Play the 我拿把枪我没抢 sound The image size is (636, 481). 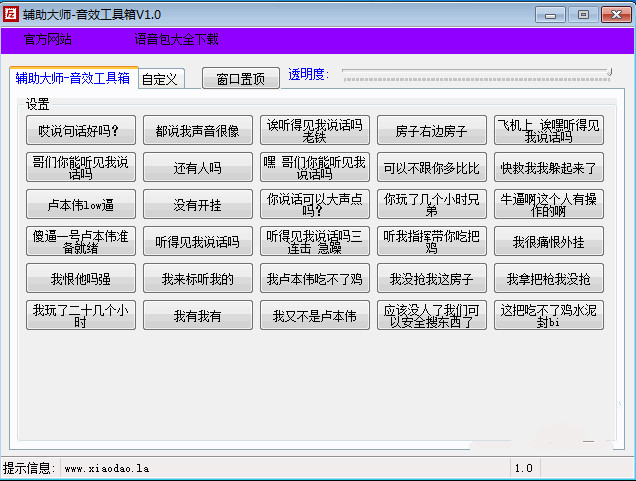(x=549, y=278)
